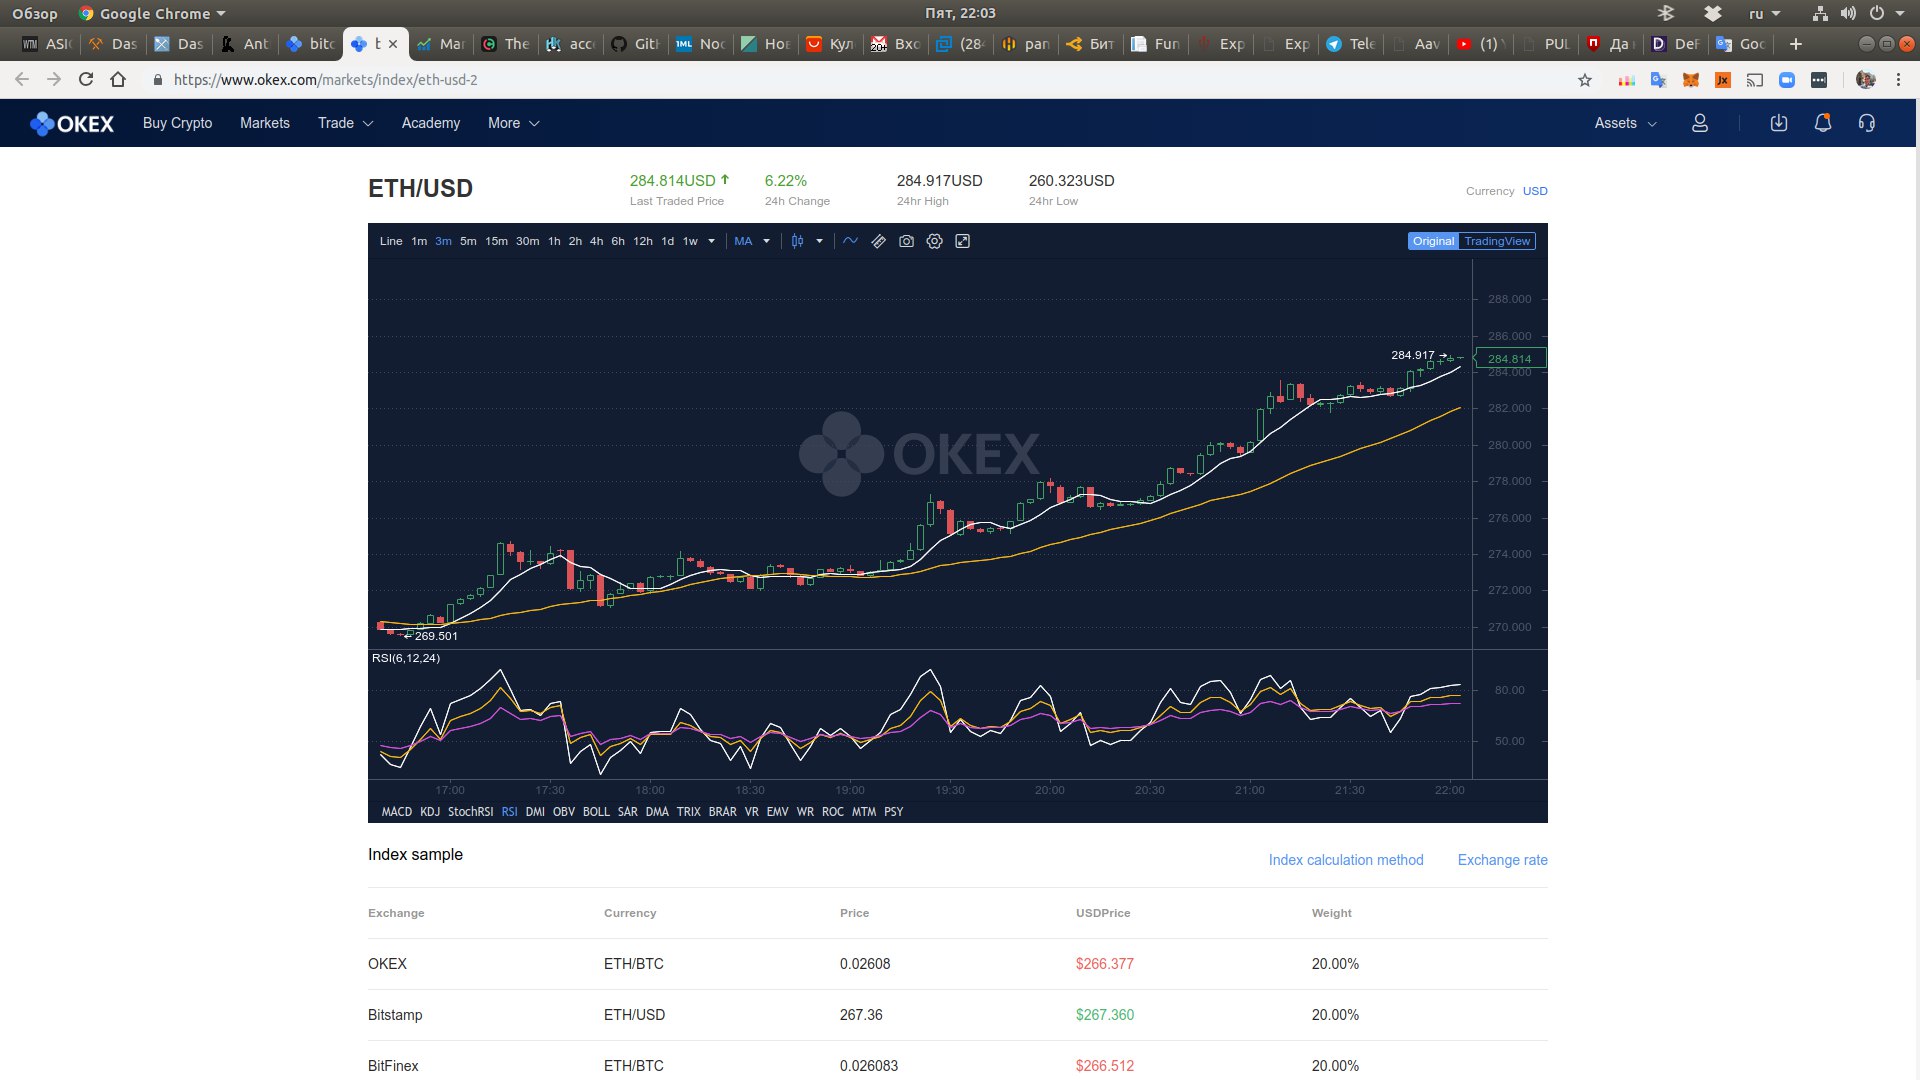The height and width of the screenshot is (1080, 1920).
Task: Expand the More menu
Action: [514, 123]
